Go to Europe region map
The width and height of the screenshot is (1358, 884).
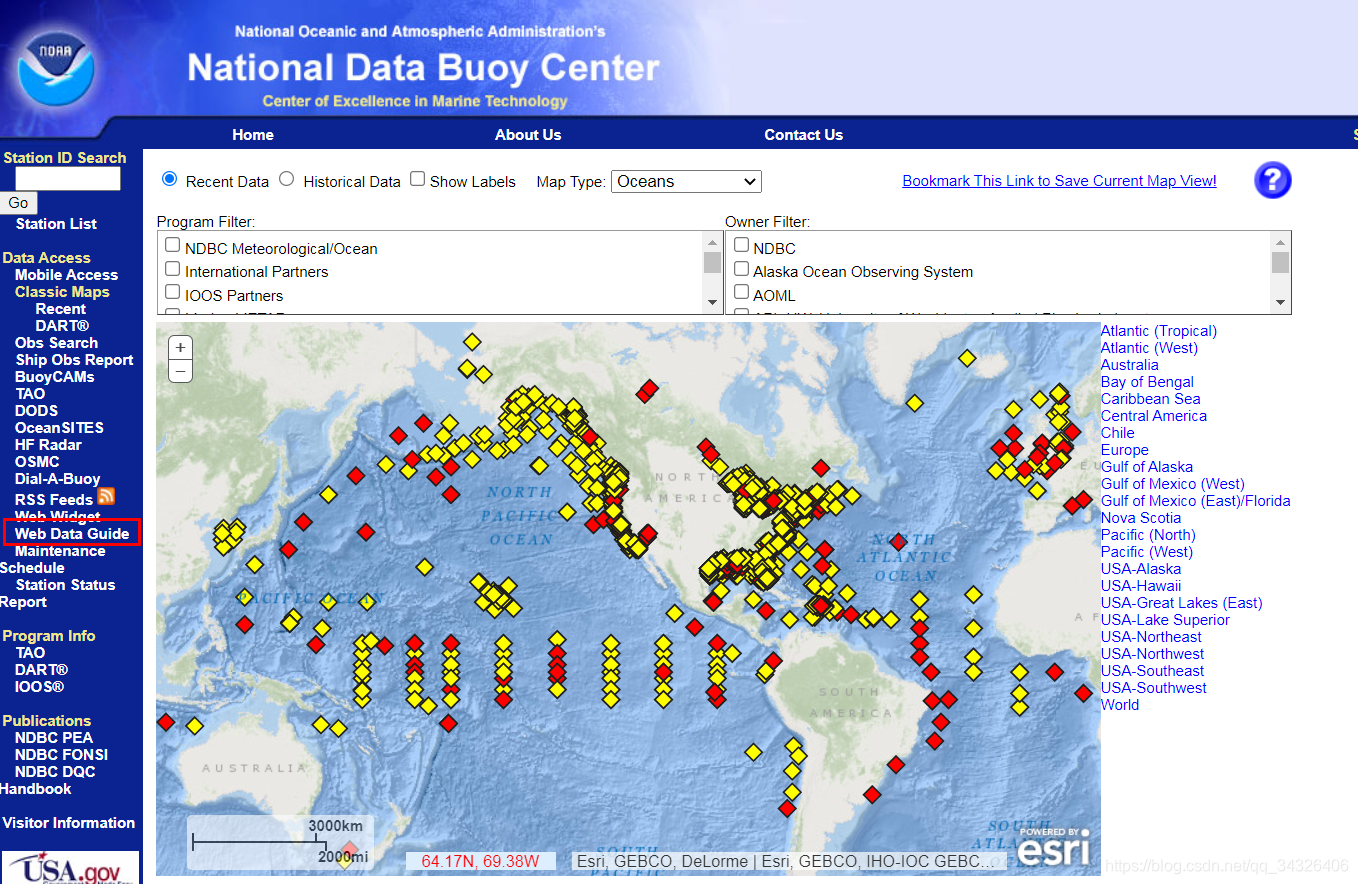click(1125, 450)
